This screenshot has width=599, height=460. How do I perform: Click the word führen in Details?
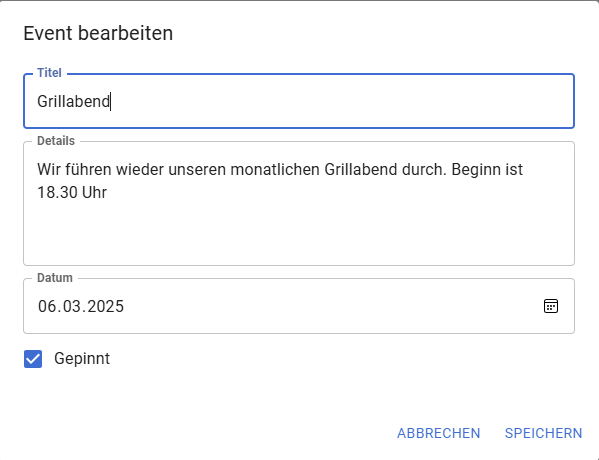(88, 170)
